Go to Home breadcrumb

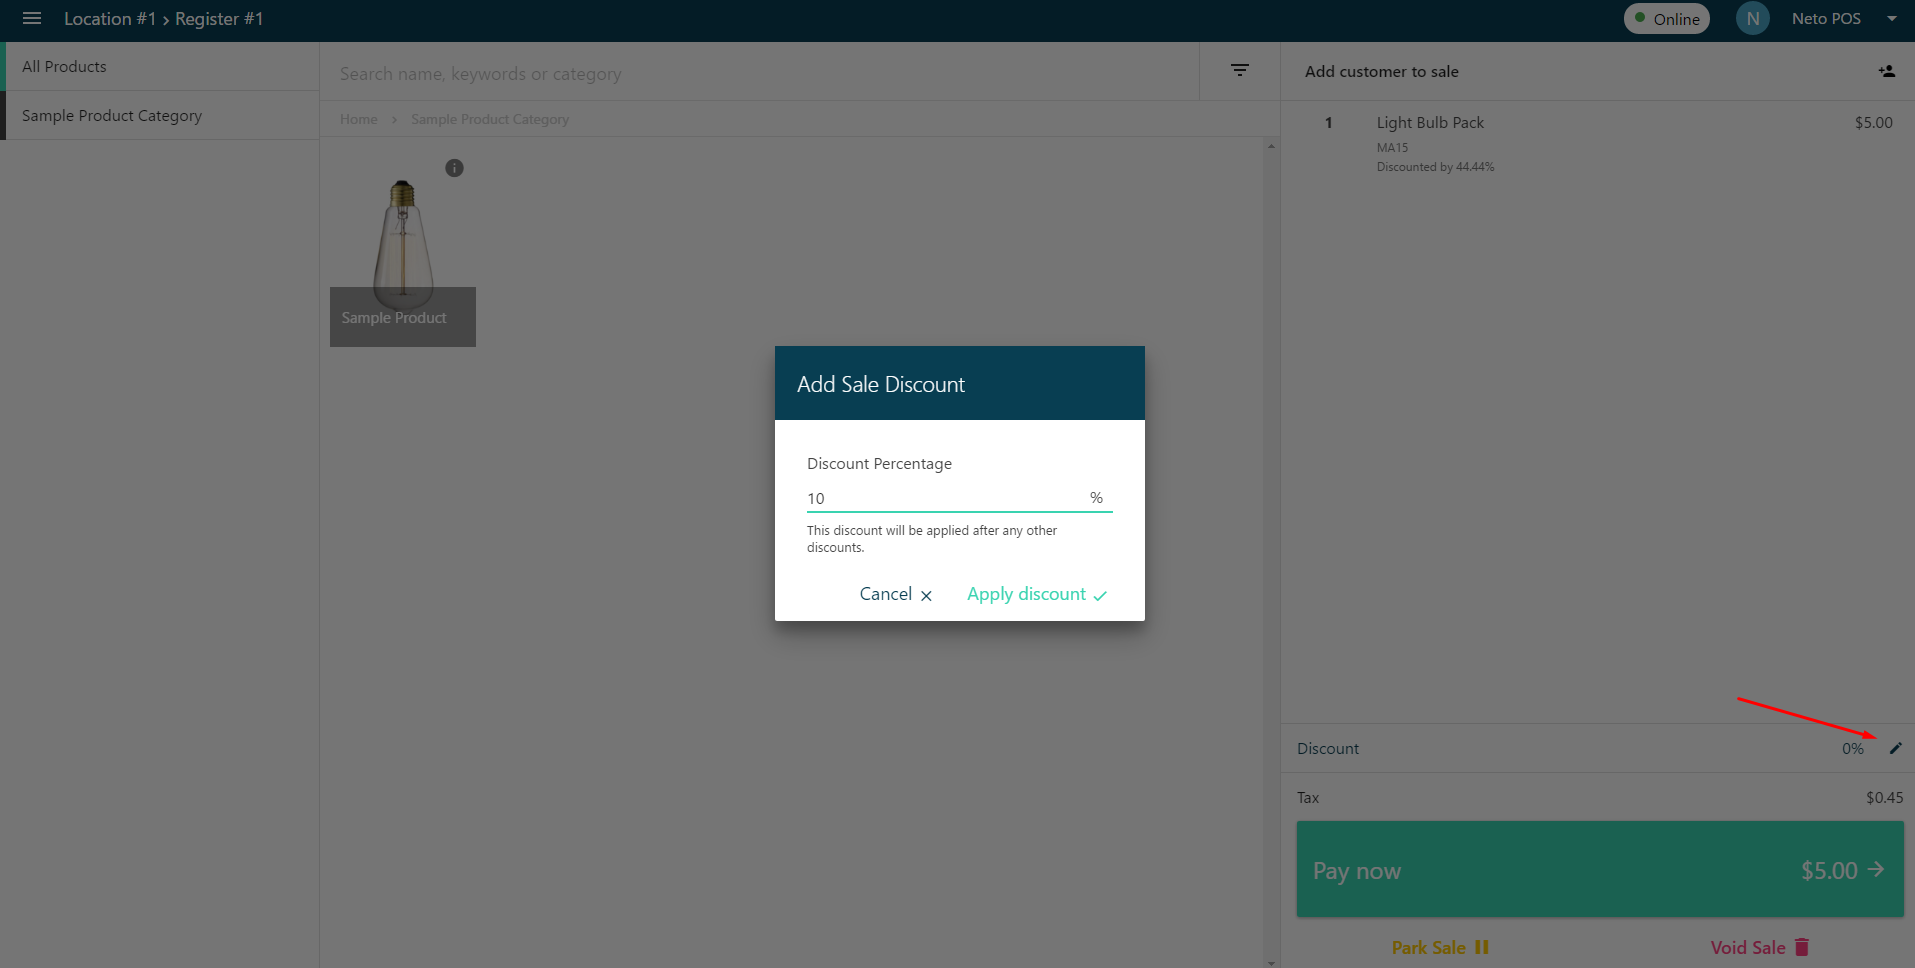[359, 119]
